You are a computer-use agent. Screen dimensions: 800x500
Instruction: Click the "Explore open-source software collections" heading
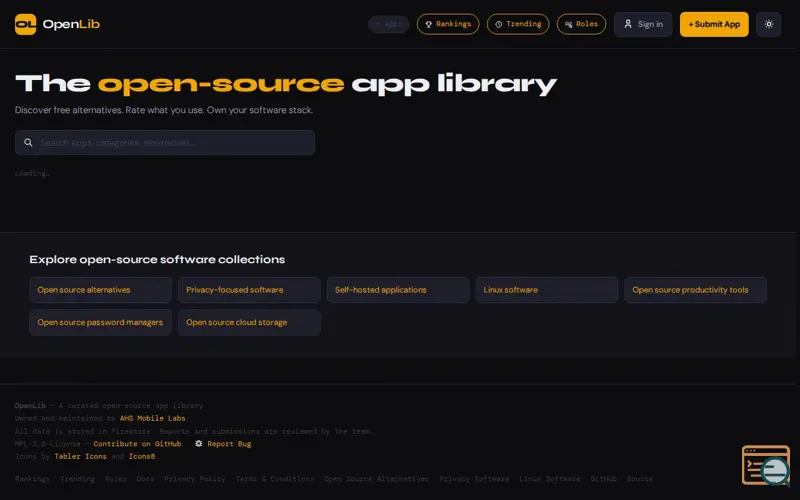(x=157, y=259)
